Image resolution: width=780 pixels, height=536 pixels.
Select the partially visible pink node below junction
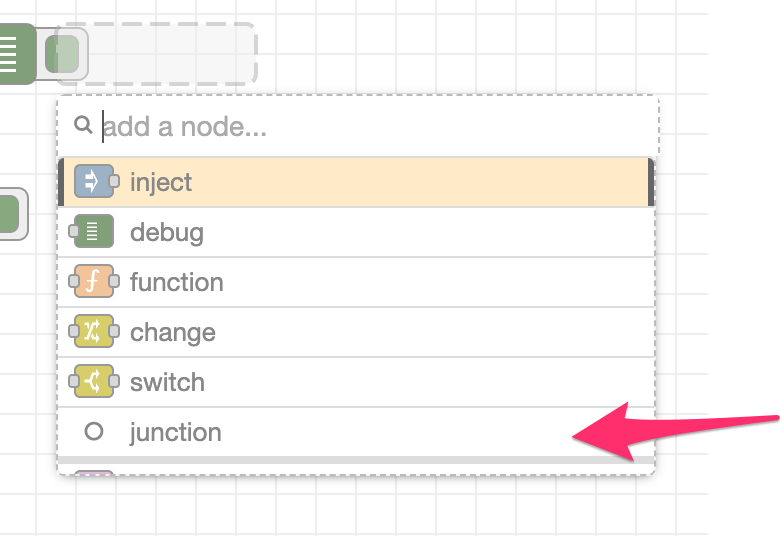tap(94, 472)
